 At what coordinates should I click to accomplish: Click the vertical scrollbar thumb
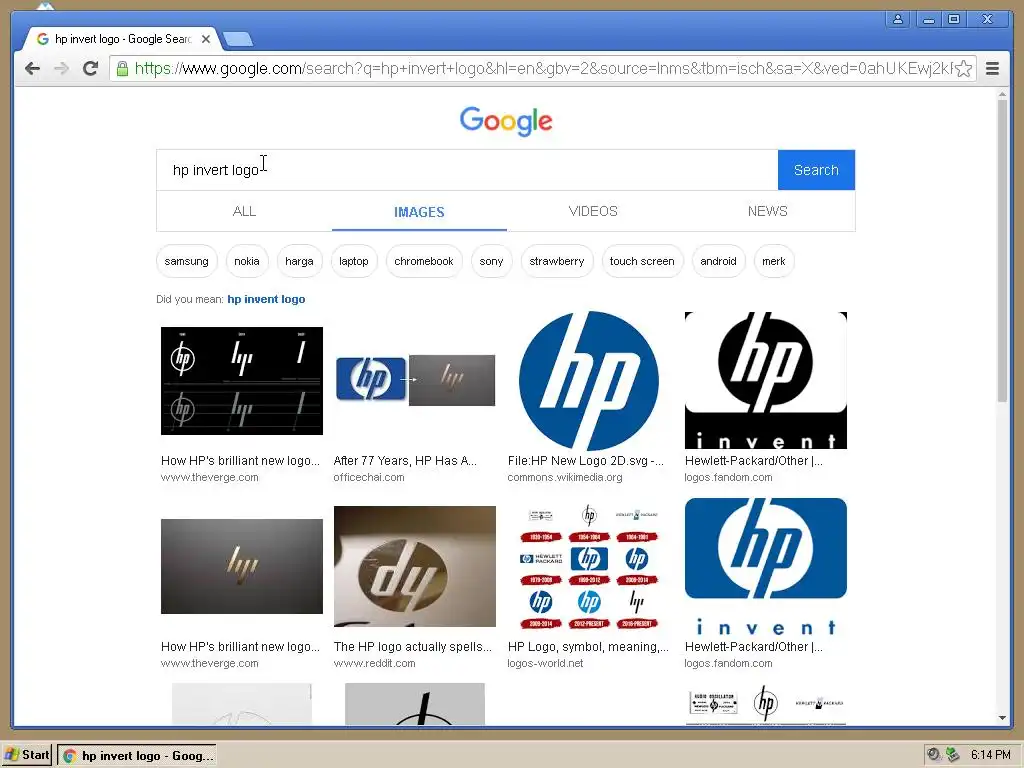pos(1002,251)
